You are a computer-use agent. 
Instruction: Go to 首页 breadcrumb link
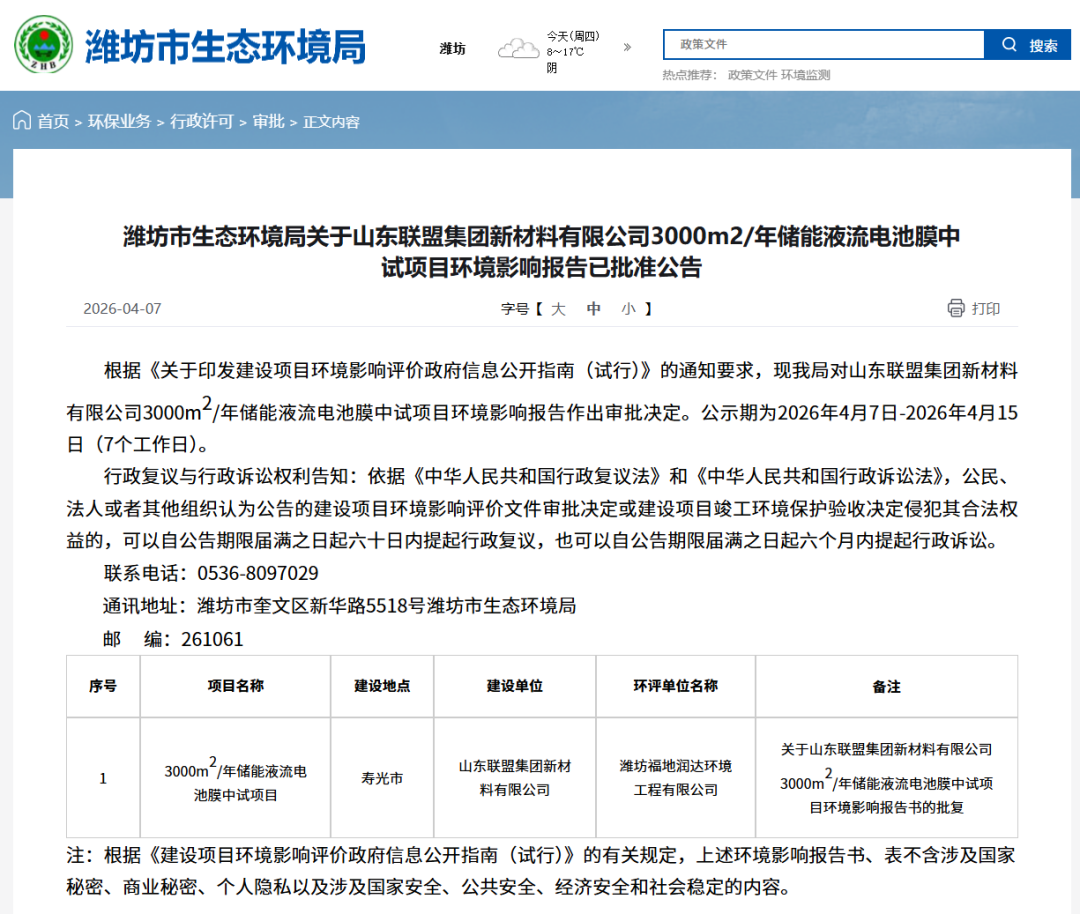(x=53, y=122)
